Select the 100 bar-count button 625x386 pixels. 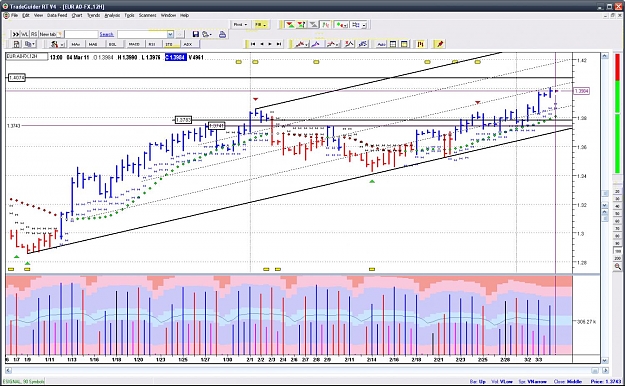tap(617, 251)
